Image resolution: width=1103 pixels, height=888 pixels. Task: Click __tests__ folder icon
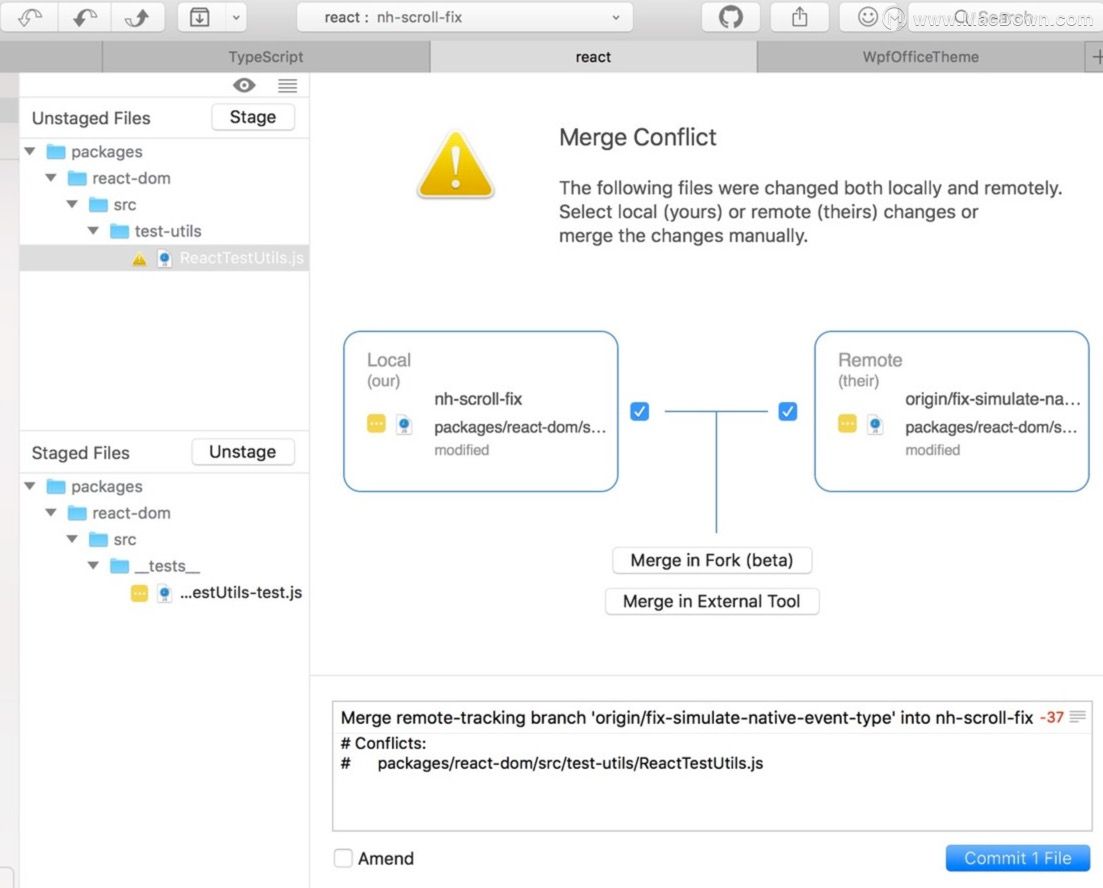click(120, 566)
